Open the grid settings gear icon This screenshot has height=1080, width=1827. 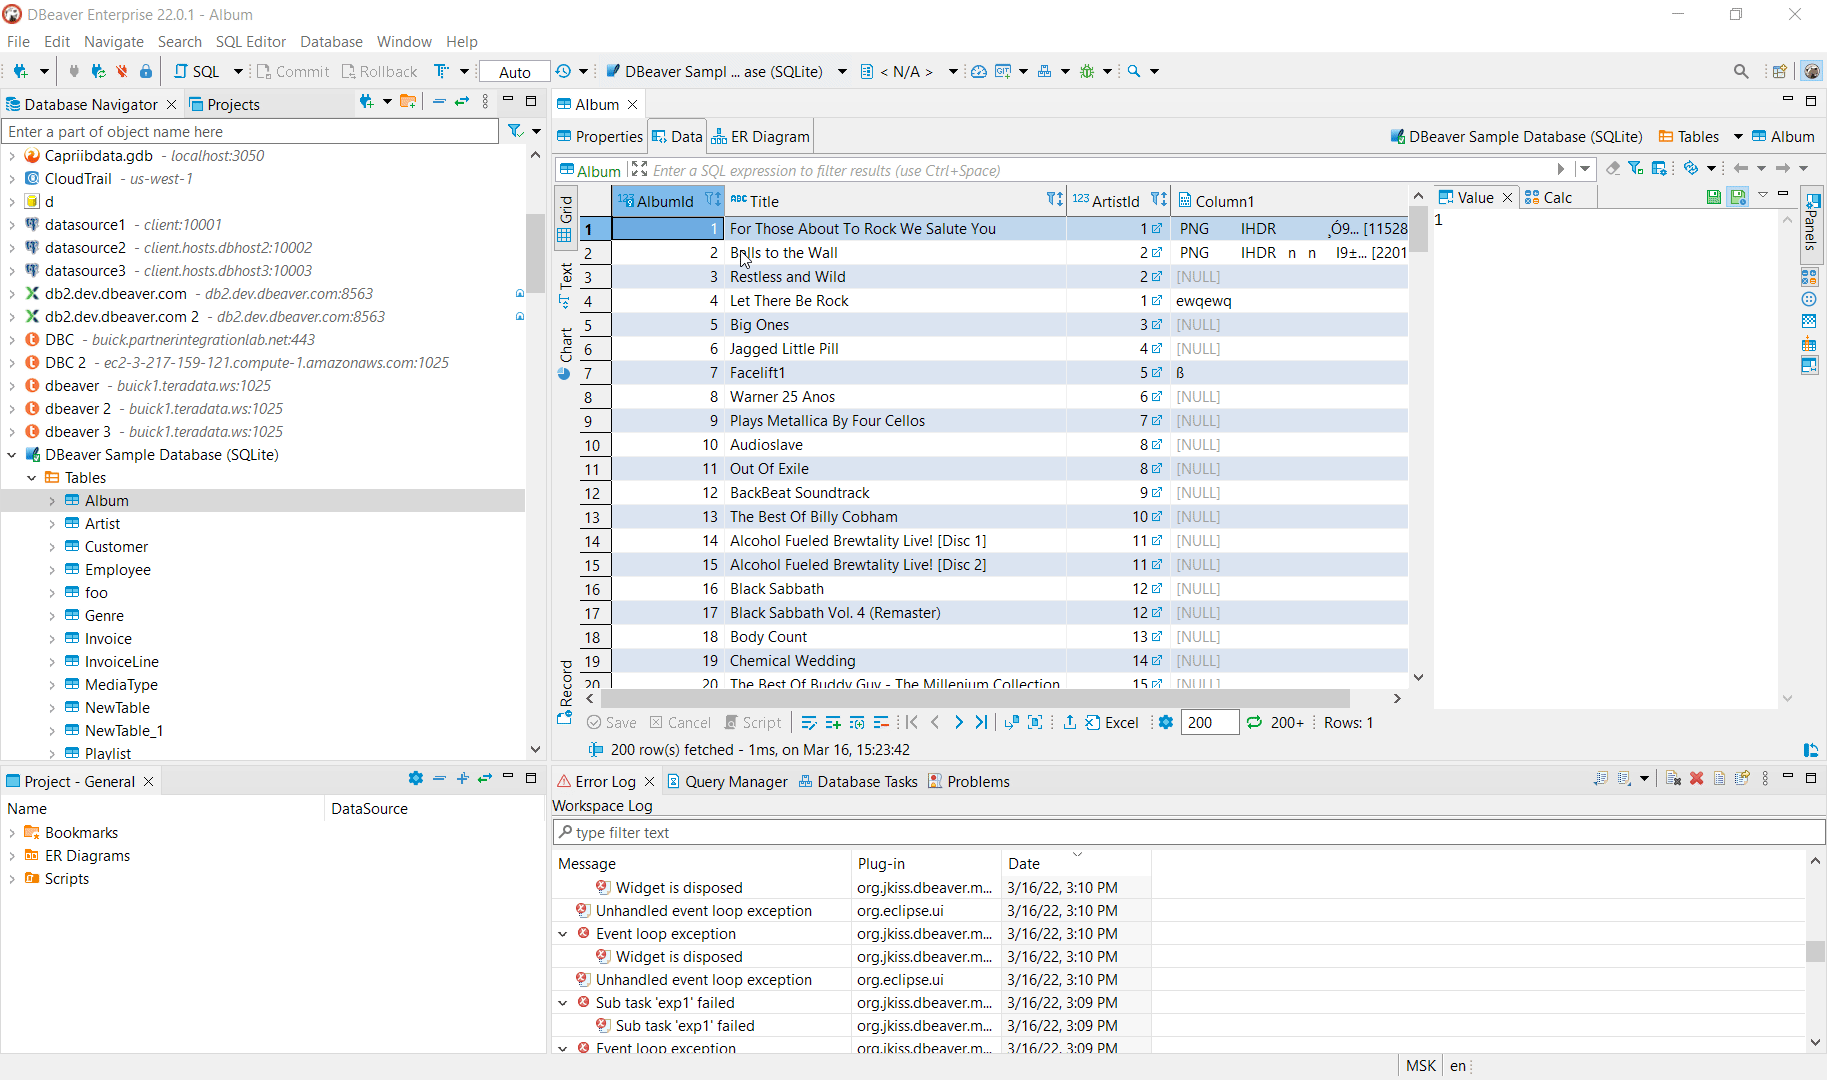point(1165,722)
